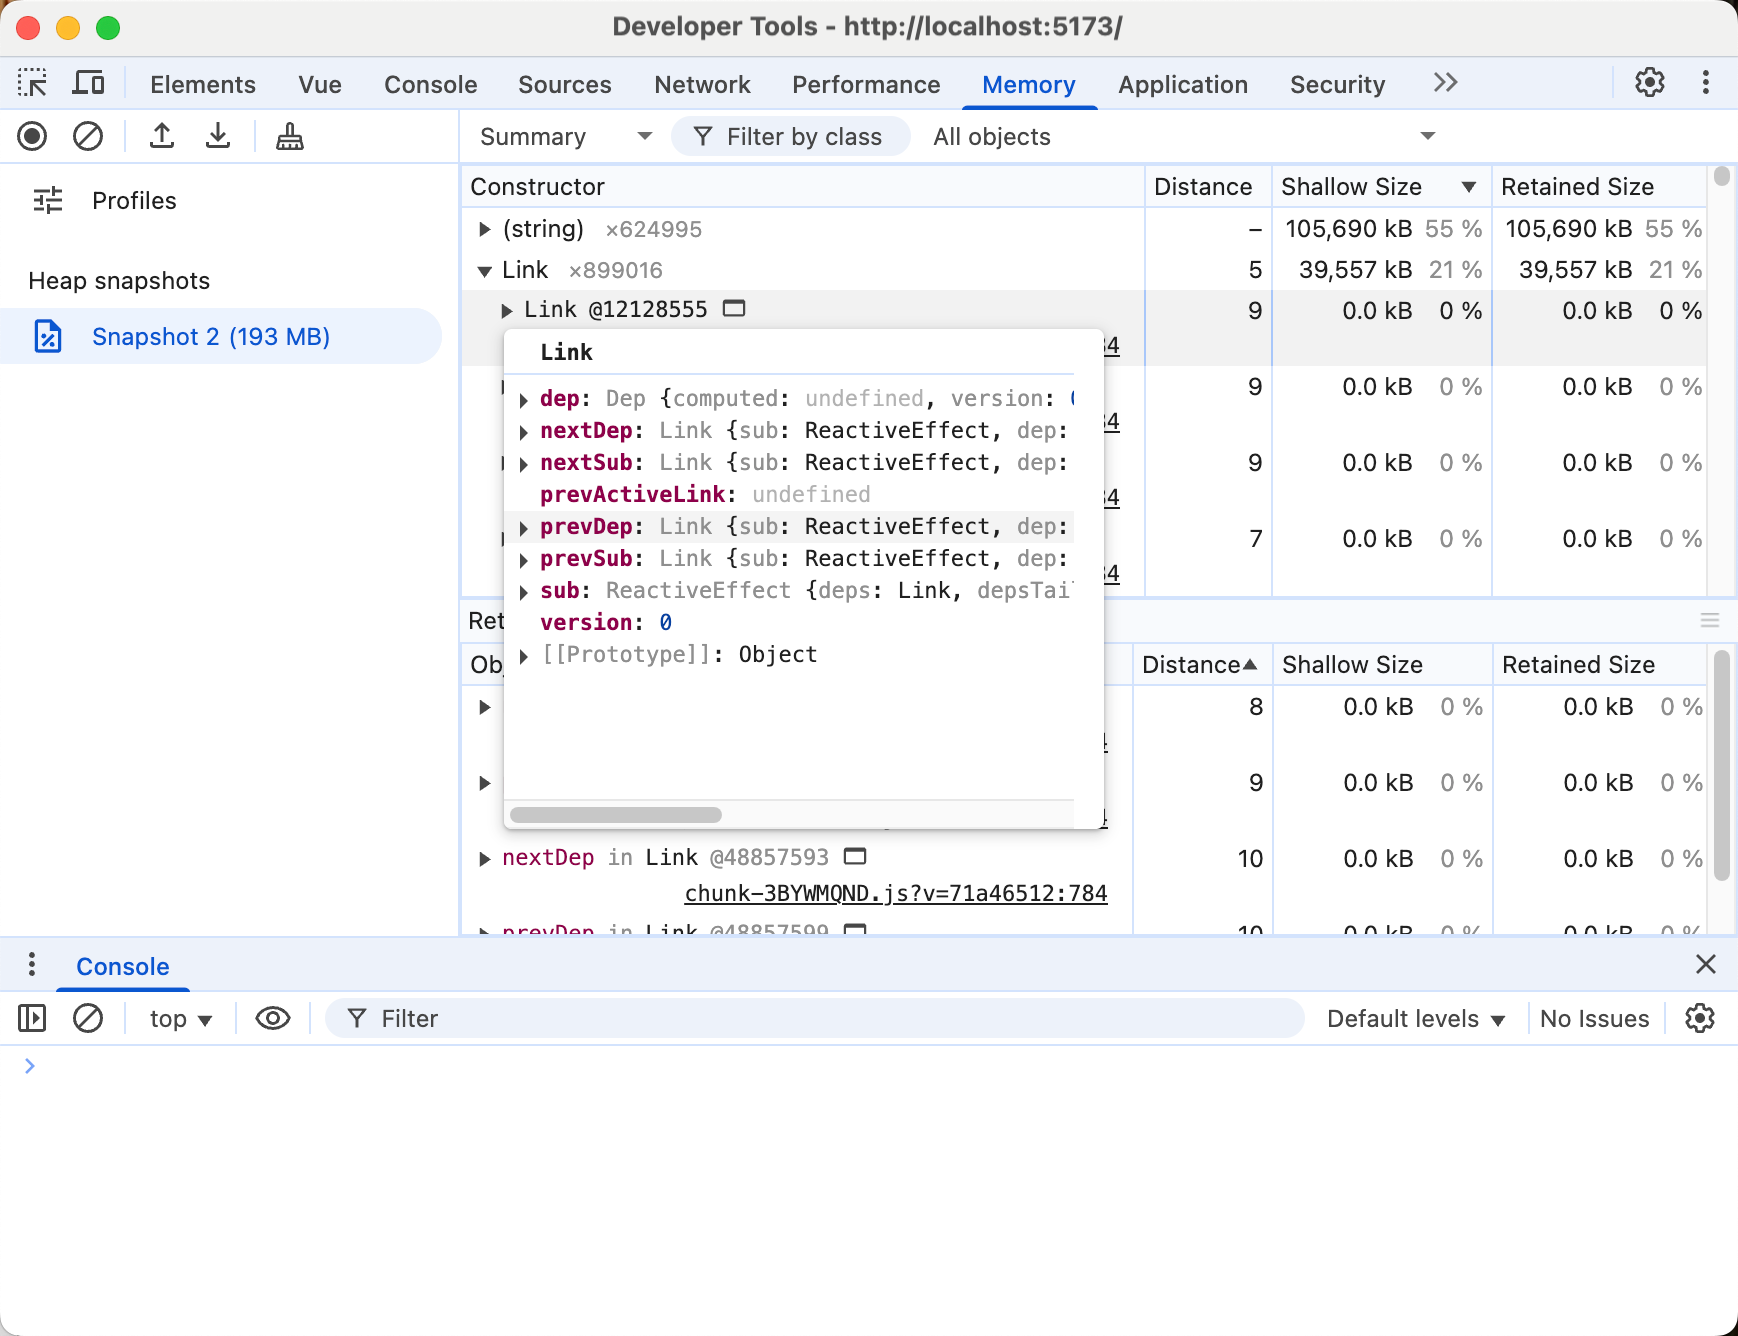Open the main Console tab

pyautogui.click(x=431, y=84)
